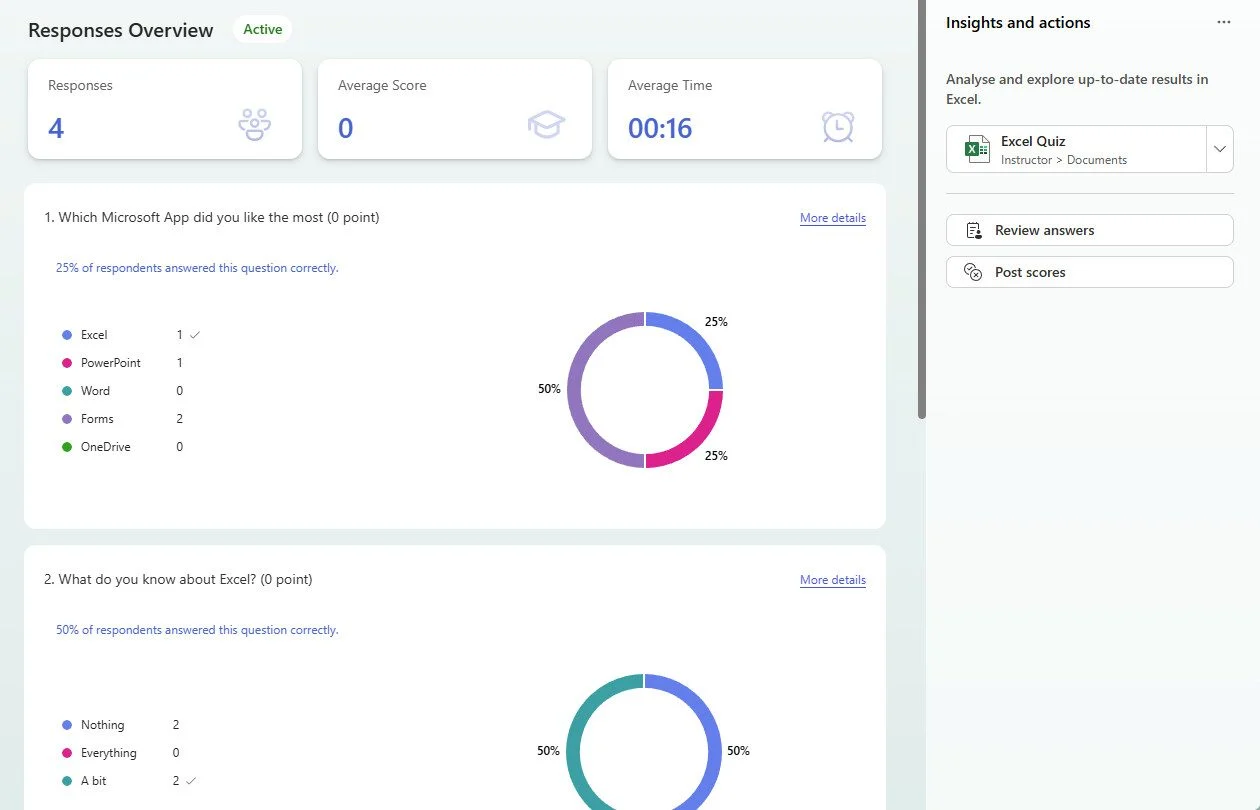Viewport: 1260px width, 810px height.
Task: Click the checkmark beside the A bit answer count
Action: click(190, 781)
